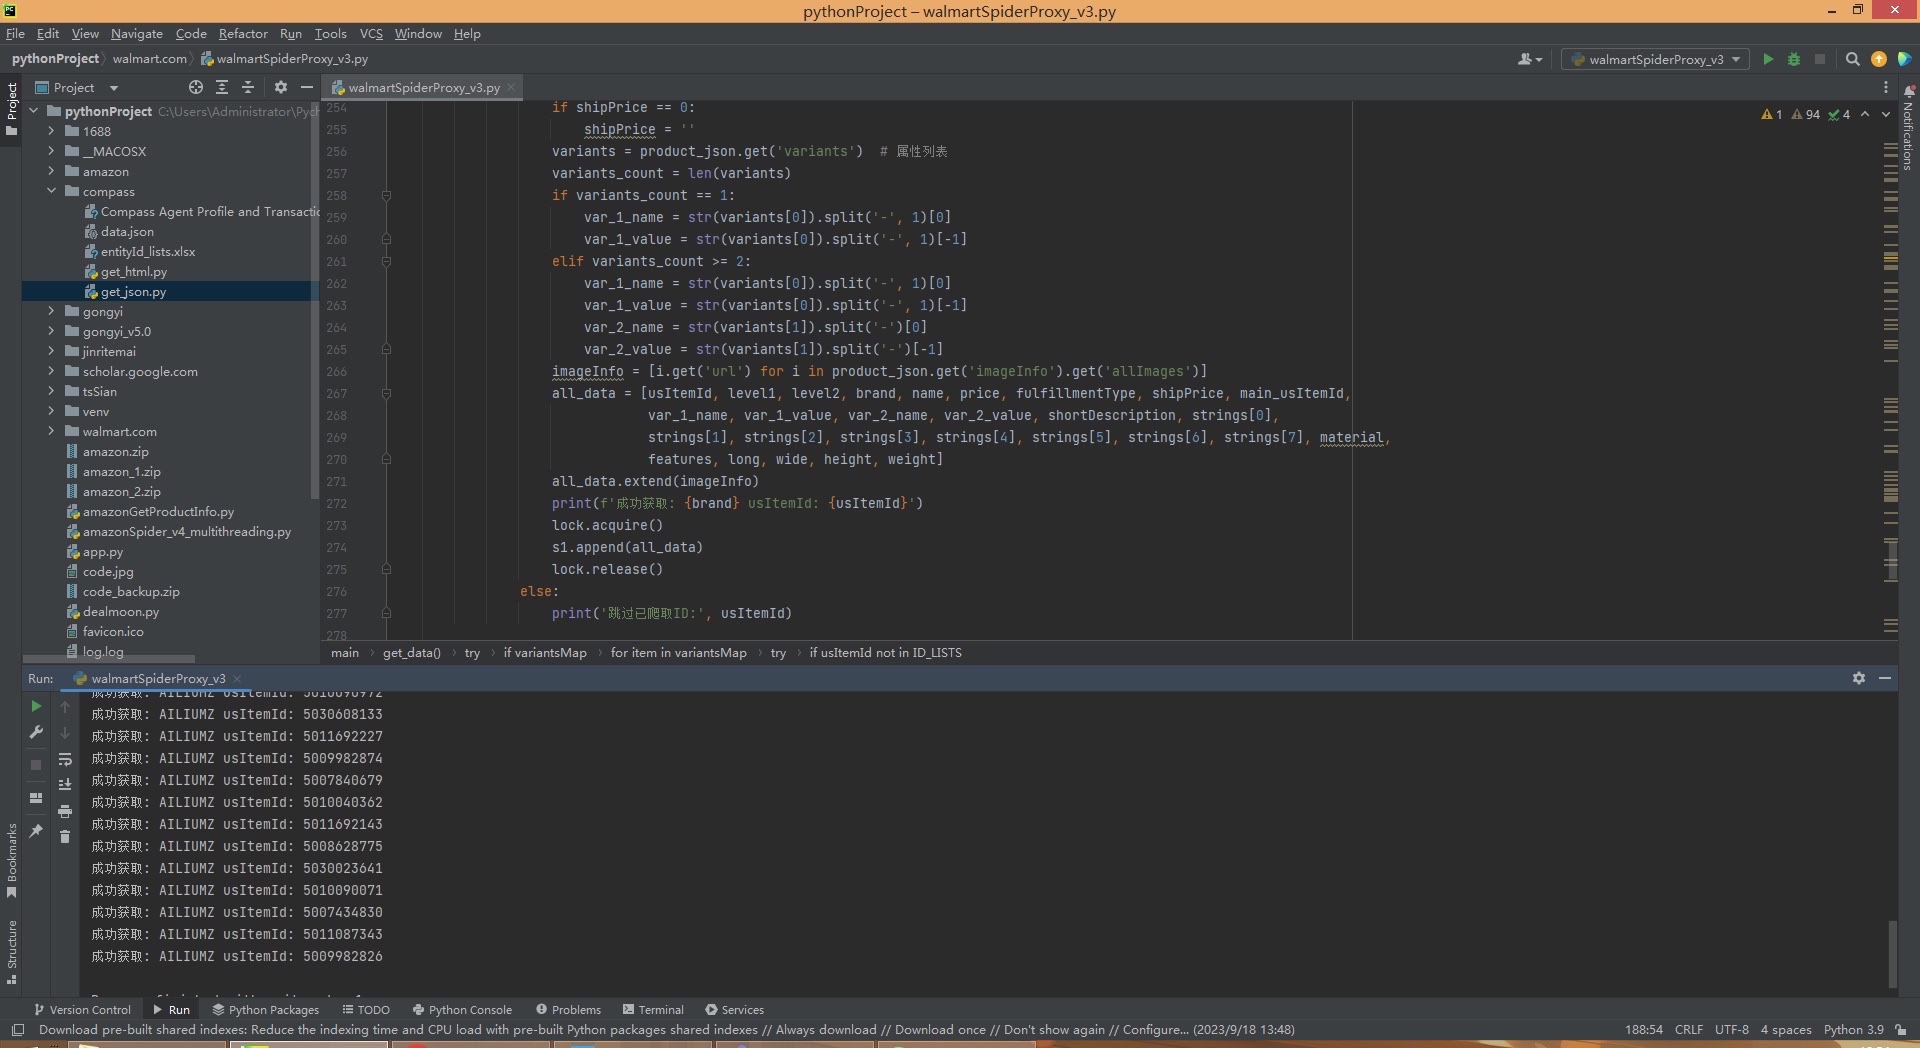Expand the walmart.com folder
The height and width of the screenshot is (1048, 1920).
(x=51, y=431)
